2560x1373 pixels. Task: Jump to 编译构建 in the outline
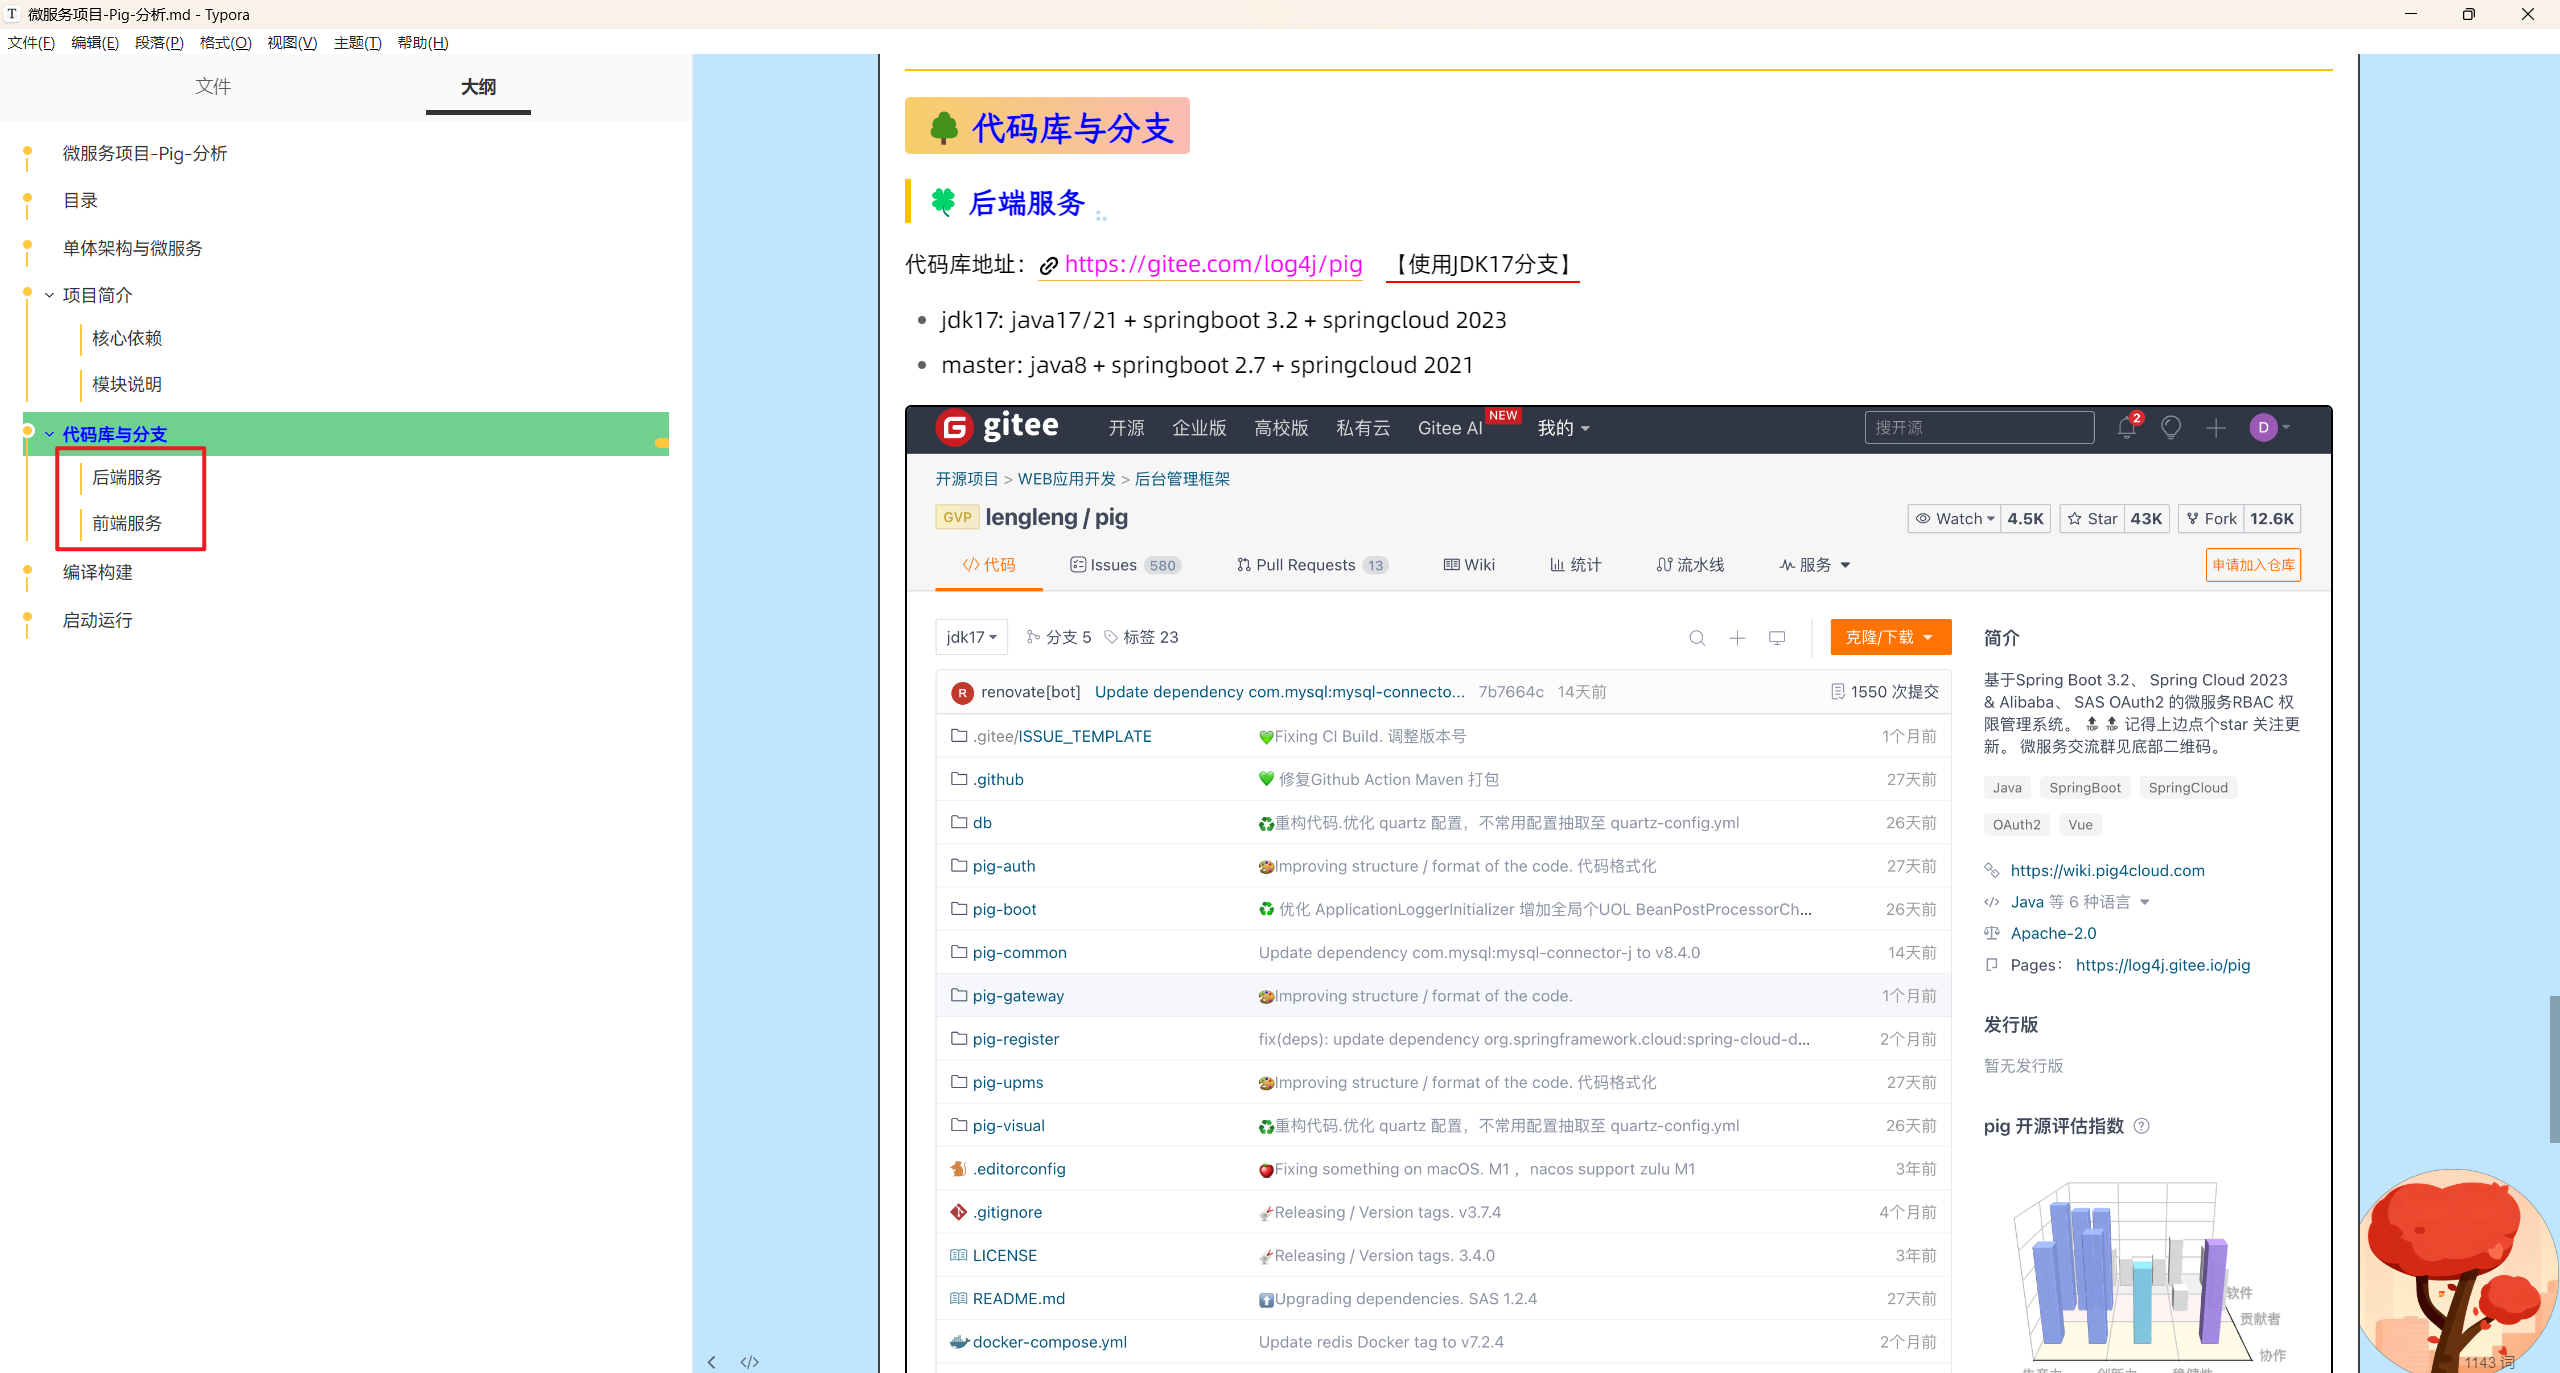pyautogui.click(x=97, y=572)
